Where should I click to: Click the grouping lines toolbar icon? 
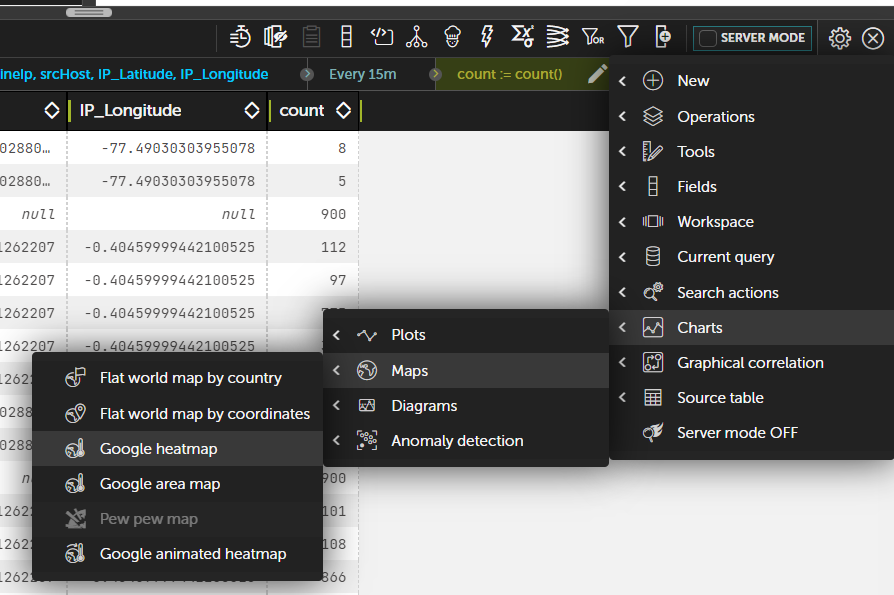558,37
